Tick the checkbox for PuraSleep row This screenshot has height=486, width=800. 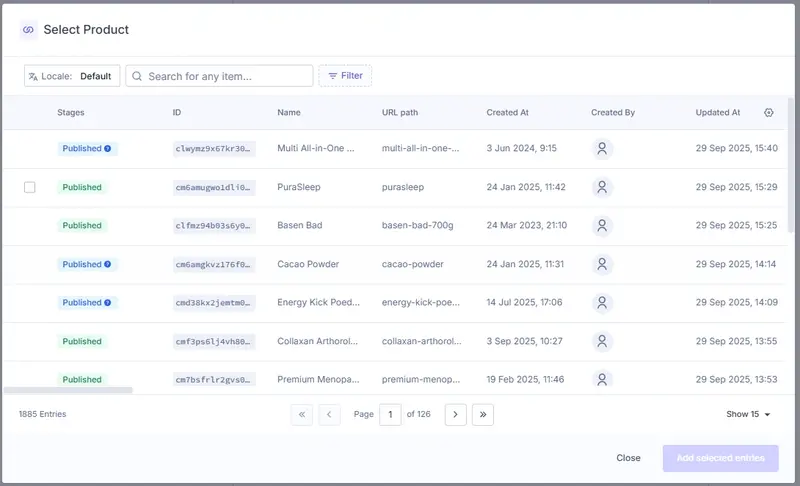coord(30,187)
